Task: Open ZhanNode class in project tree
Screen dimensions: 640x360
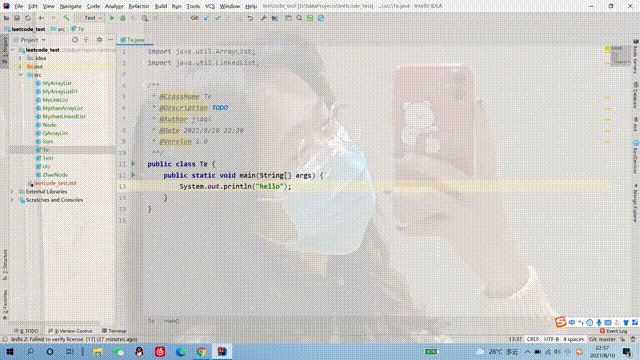Action: pyautogui.click(x=55, y=175)
